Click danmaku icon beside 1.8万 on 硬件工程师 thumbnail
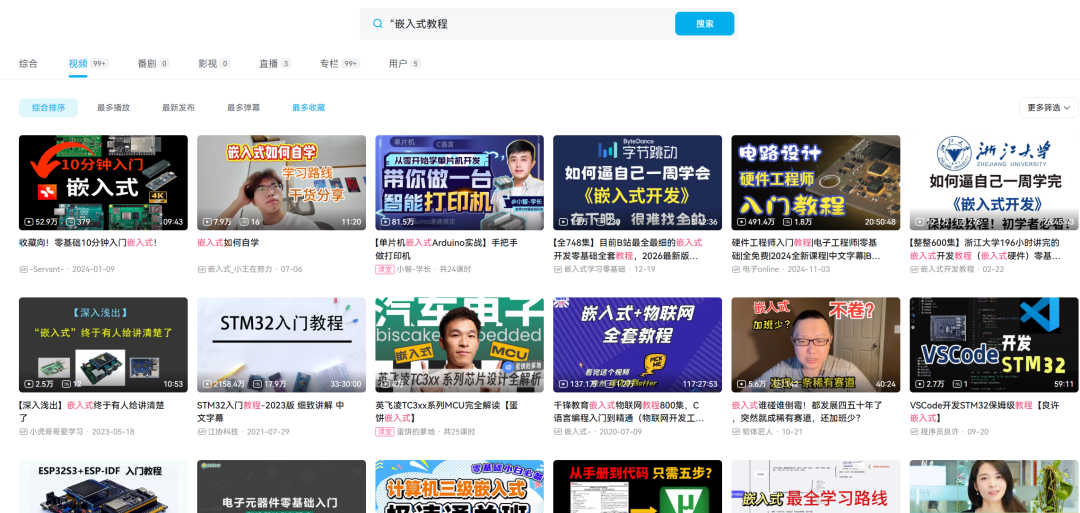Viewport: 1080px width, 513px height. tap(787, 222)
